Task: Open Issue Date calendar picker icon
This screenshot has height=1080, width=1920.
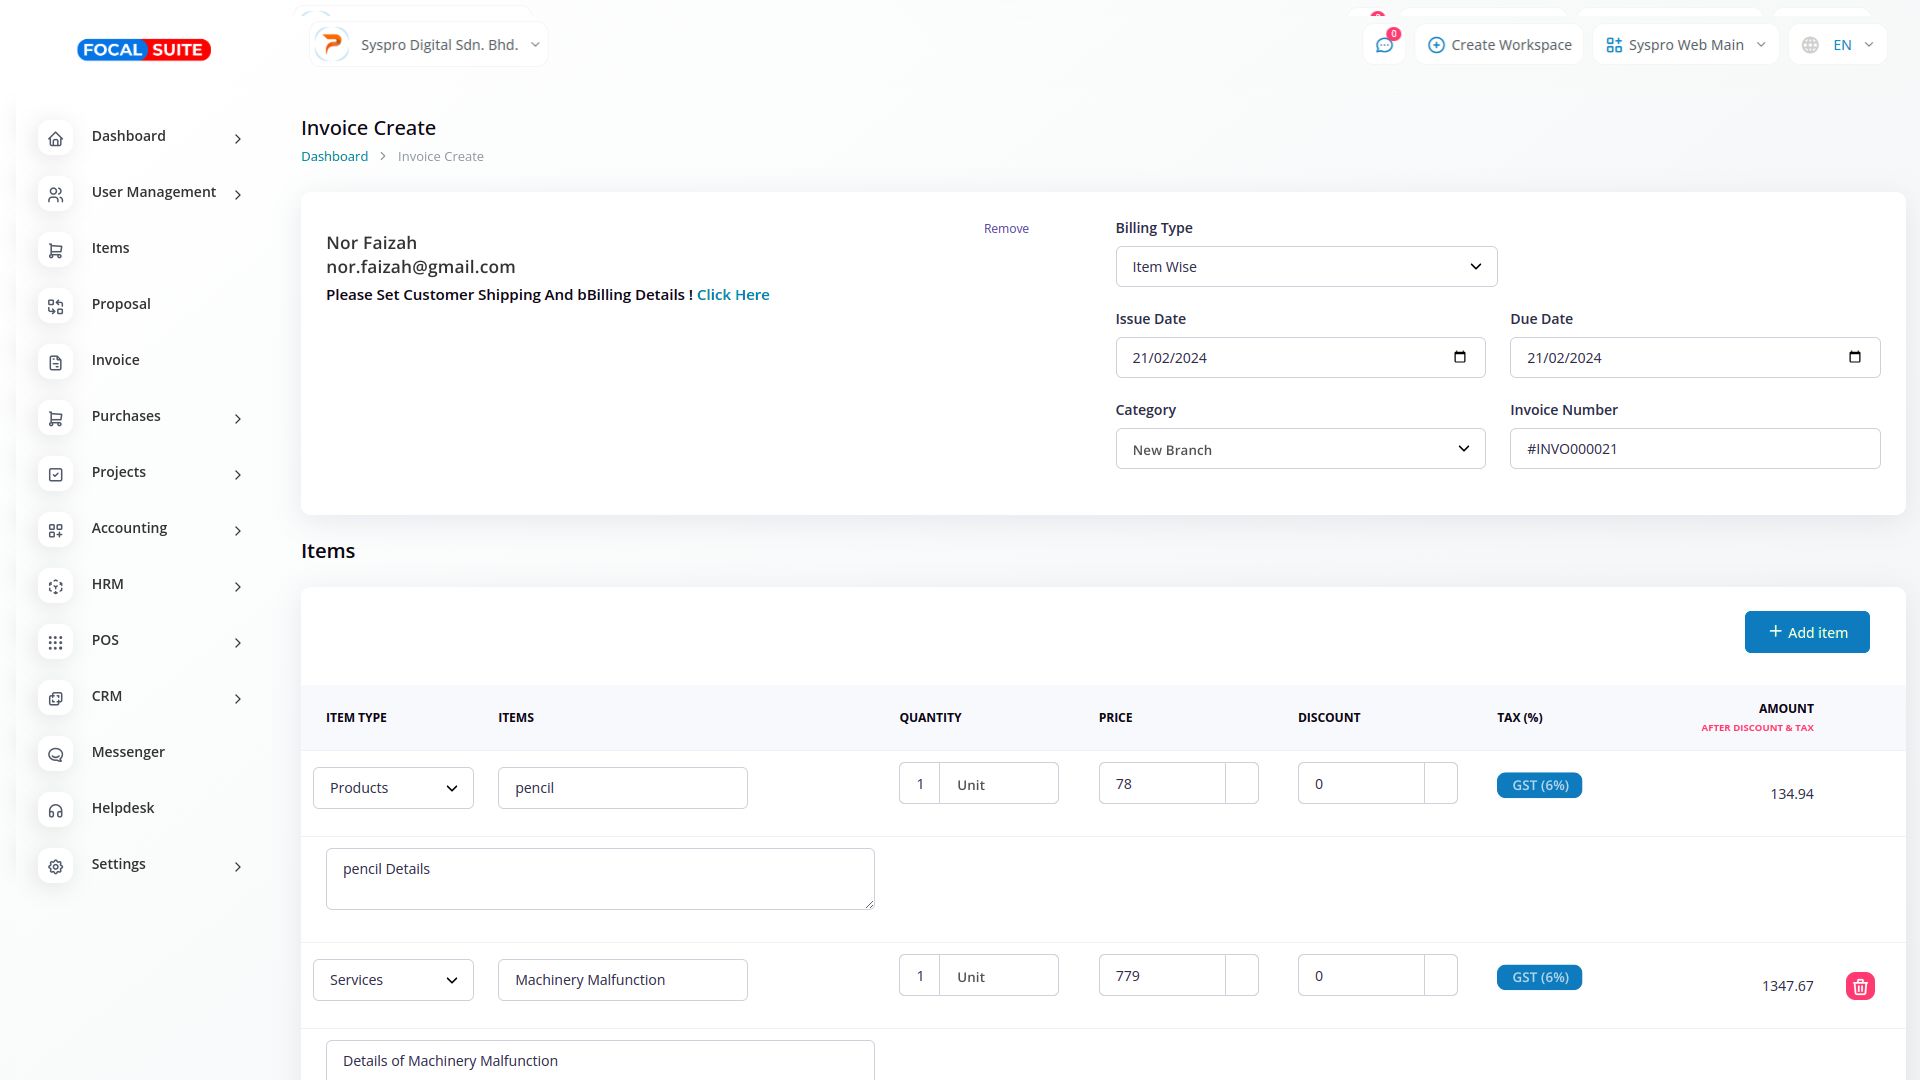Action: (x=1459, y=357)
